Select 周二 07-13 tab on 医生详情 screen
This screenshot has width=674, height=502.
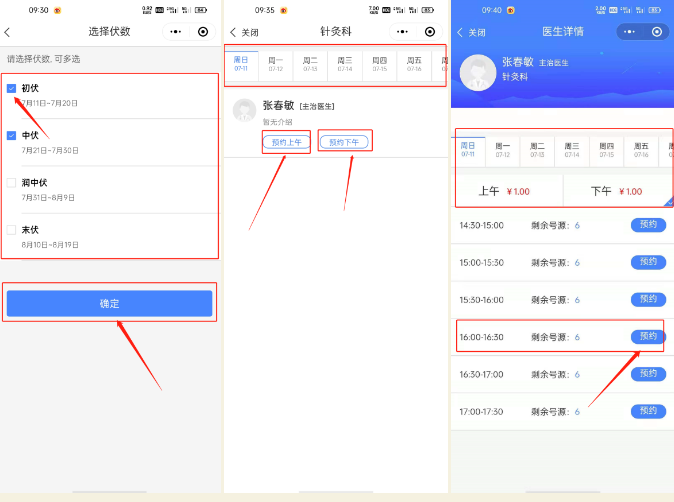pyautogui.click(x=537, y=150)
